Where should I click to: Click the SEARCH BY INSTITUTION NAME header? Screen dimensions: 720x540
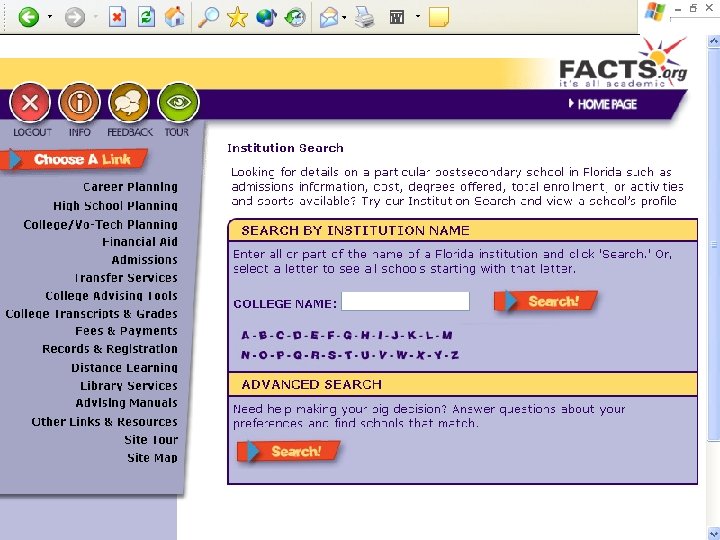(355, 231)
